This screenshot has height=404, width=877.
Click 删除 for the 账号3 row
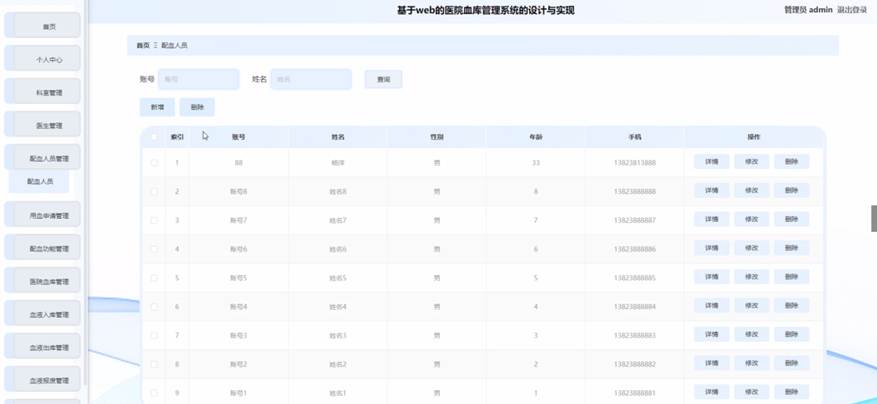(791, 334)
